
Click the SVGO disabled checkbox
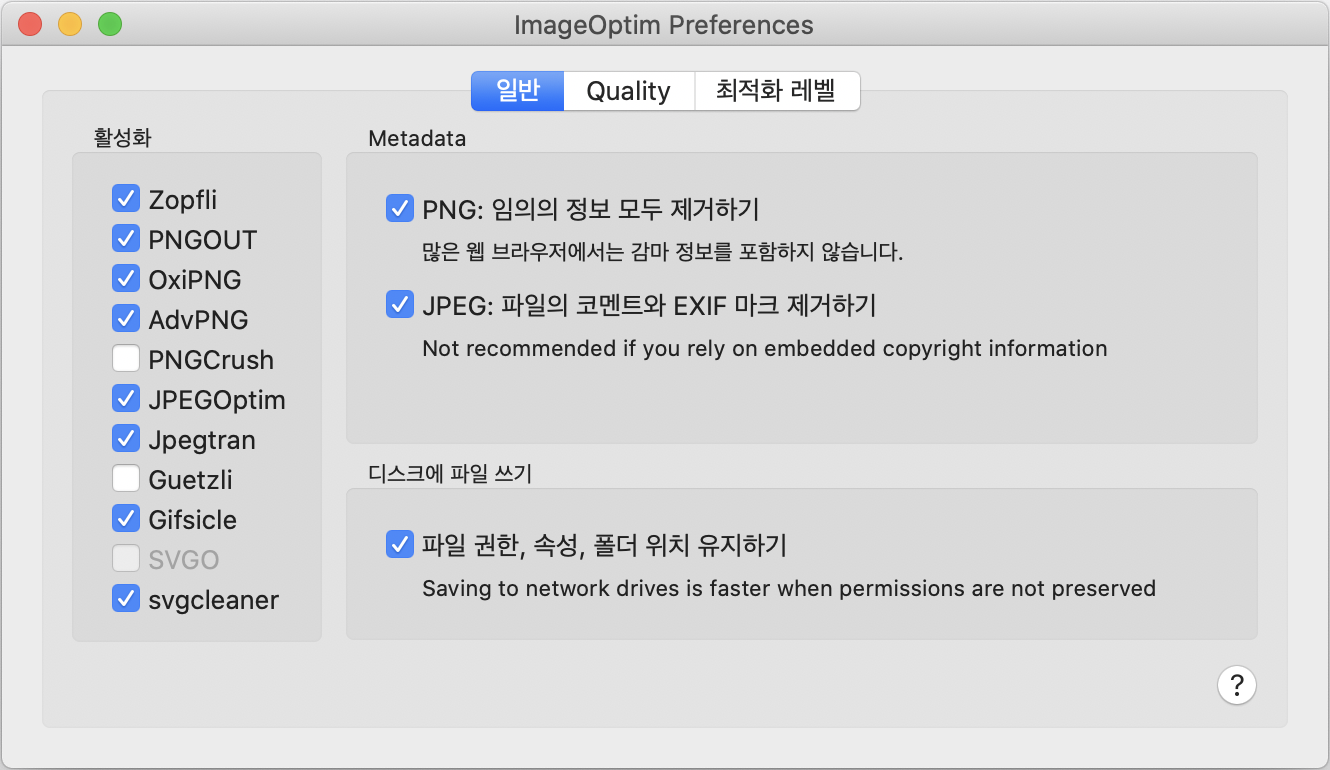[x=126, y=558]
